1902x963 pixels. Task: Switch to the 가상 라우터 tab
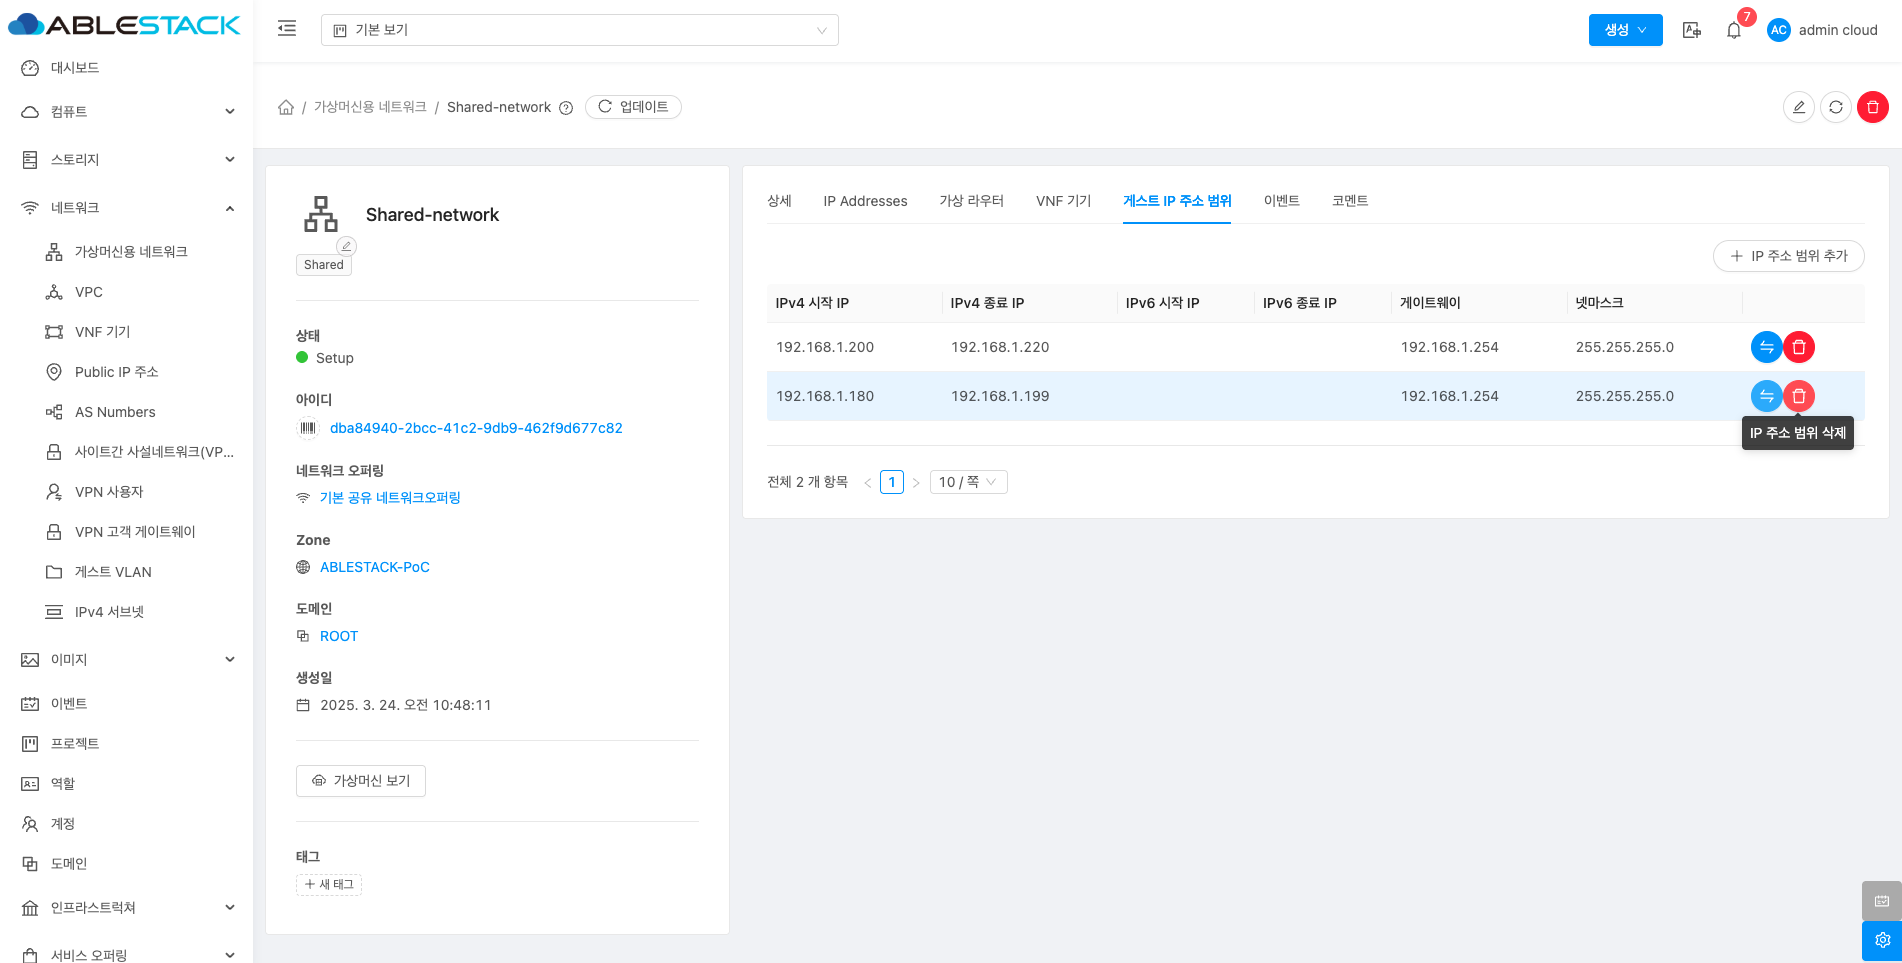point(971,201)
